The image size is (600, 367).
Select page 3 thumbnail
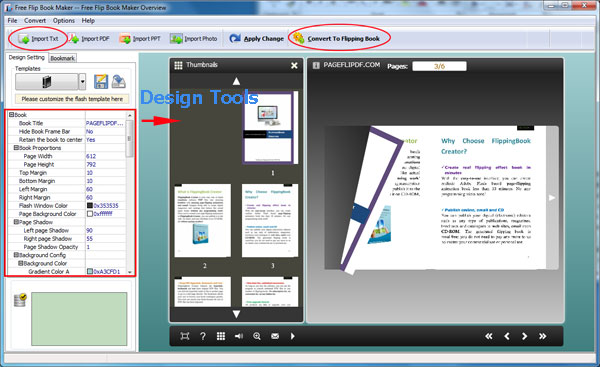coord(270,220)
